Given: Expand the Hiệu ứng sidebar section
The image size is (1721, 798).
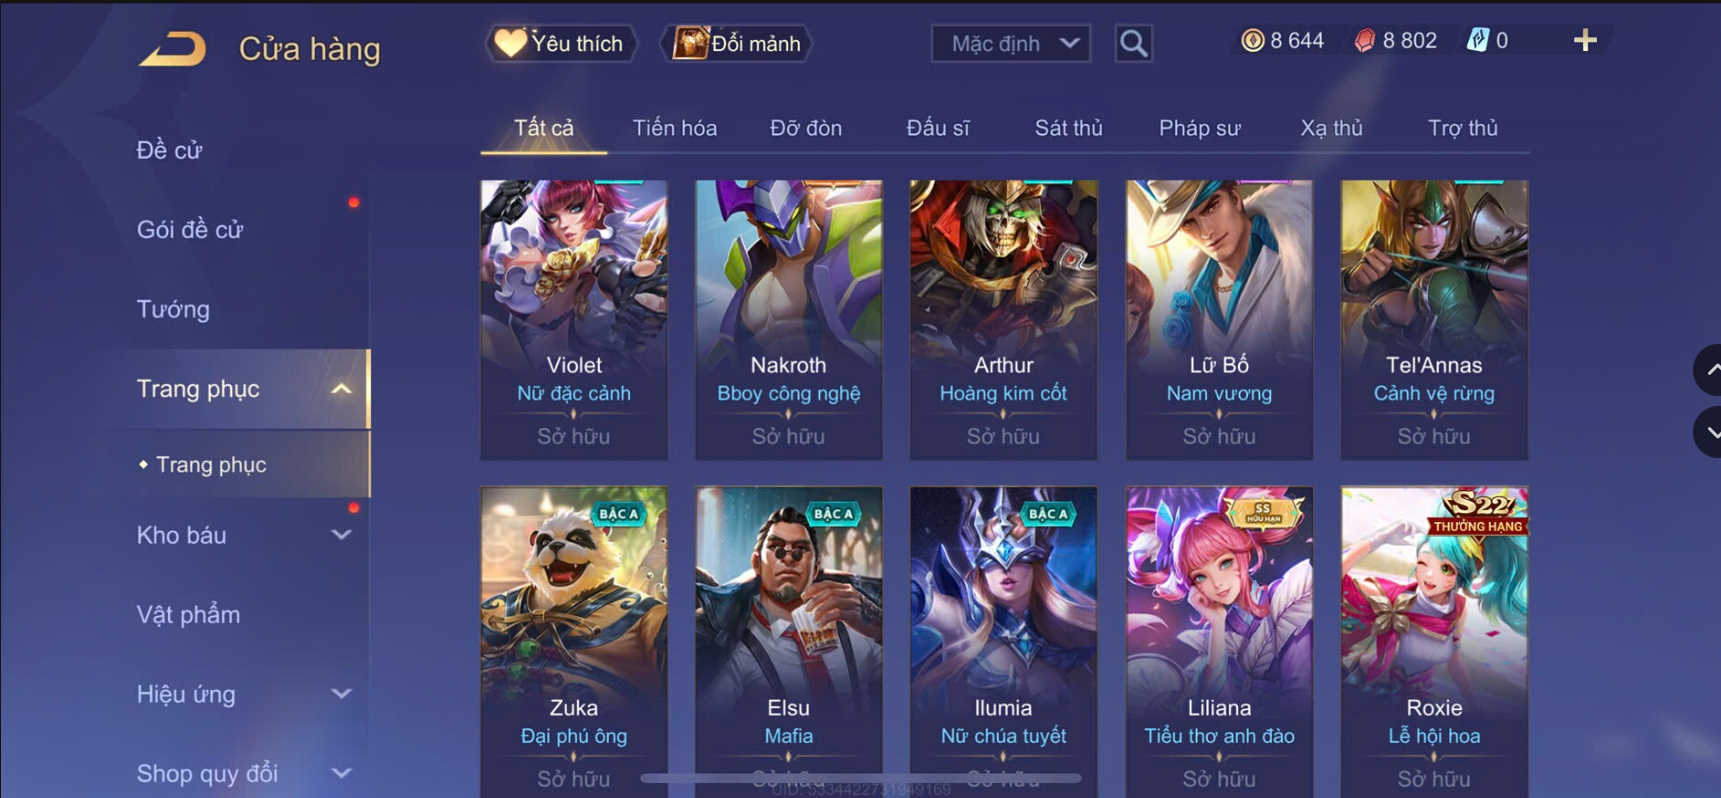Looking at the screenshot, I should tap(341, 693).
